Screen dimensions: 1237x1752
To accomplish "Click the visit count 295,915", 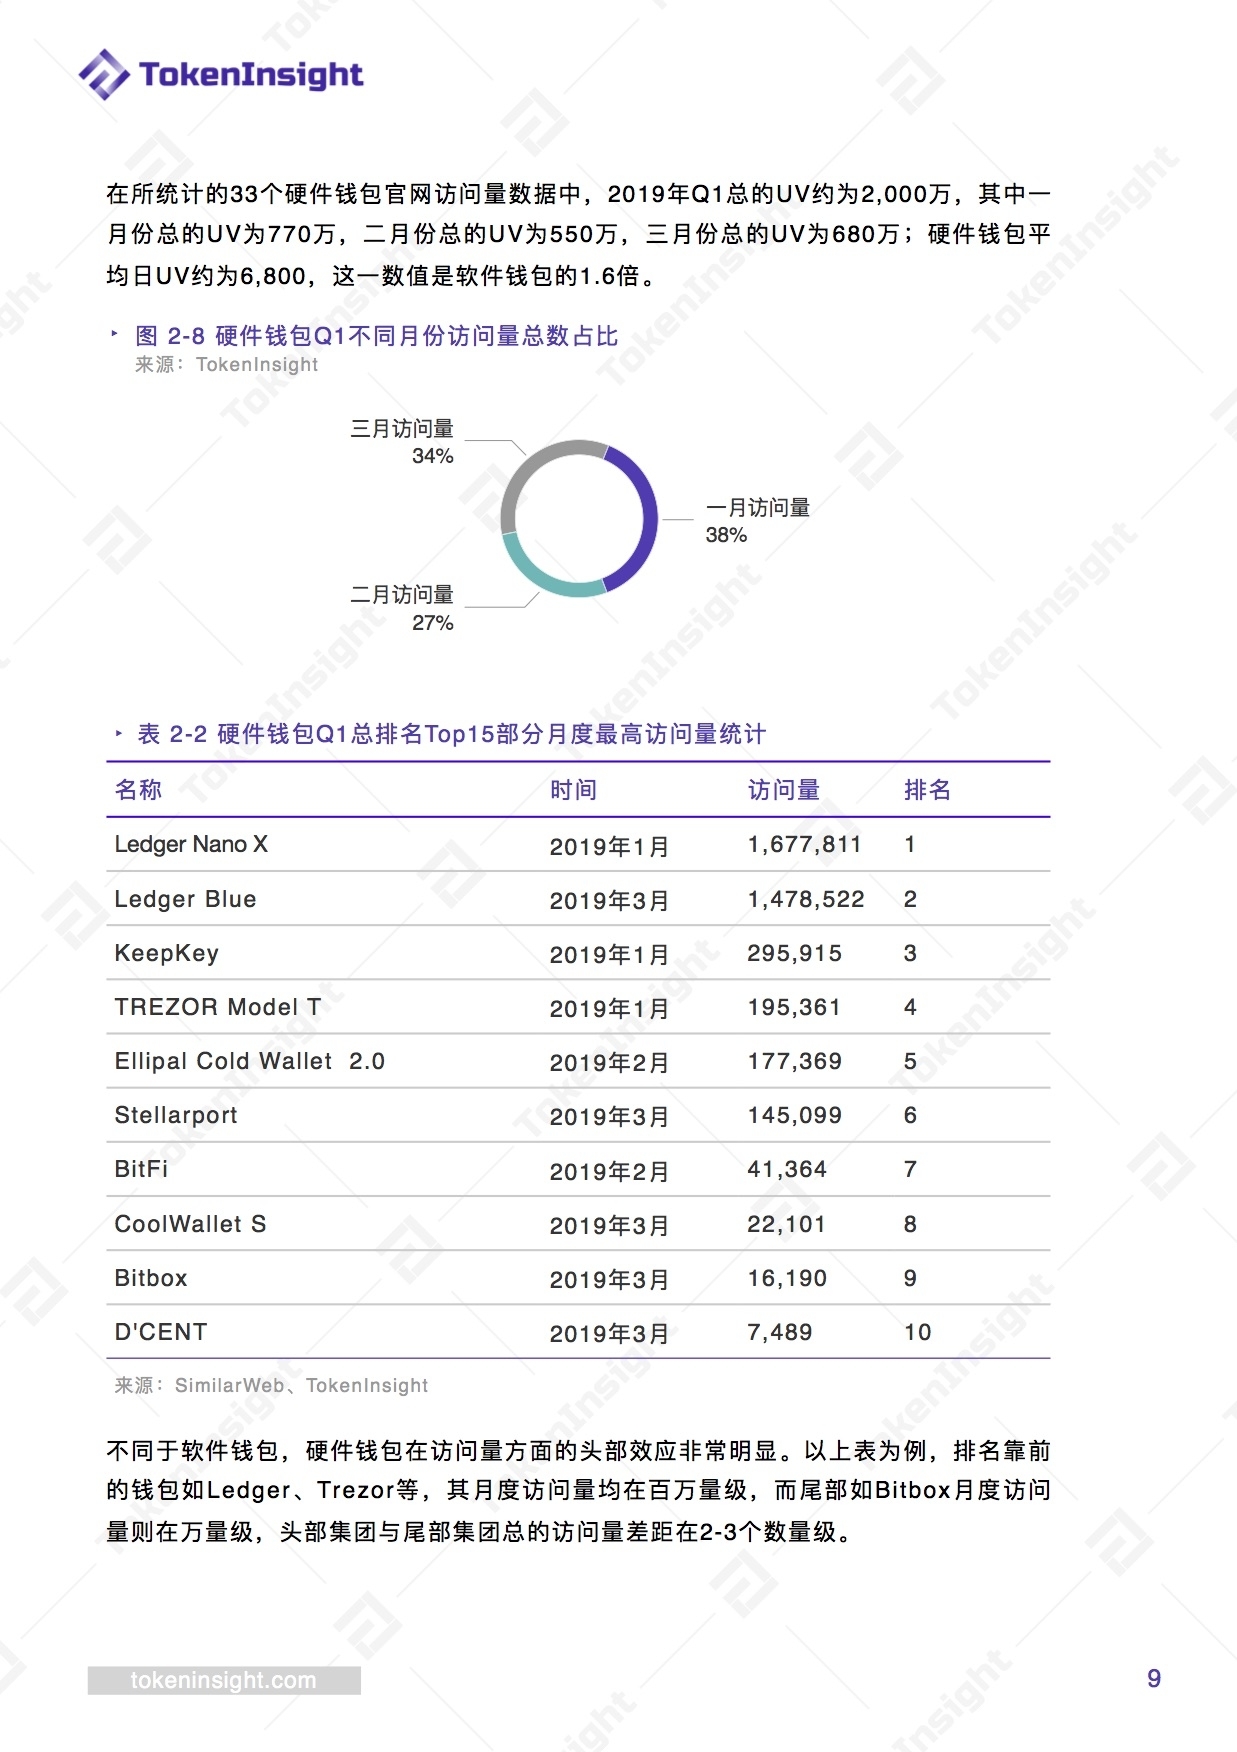I will pos(795,953).
